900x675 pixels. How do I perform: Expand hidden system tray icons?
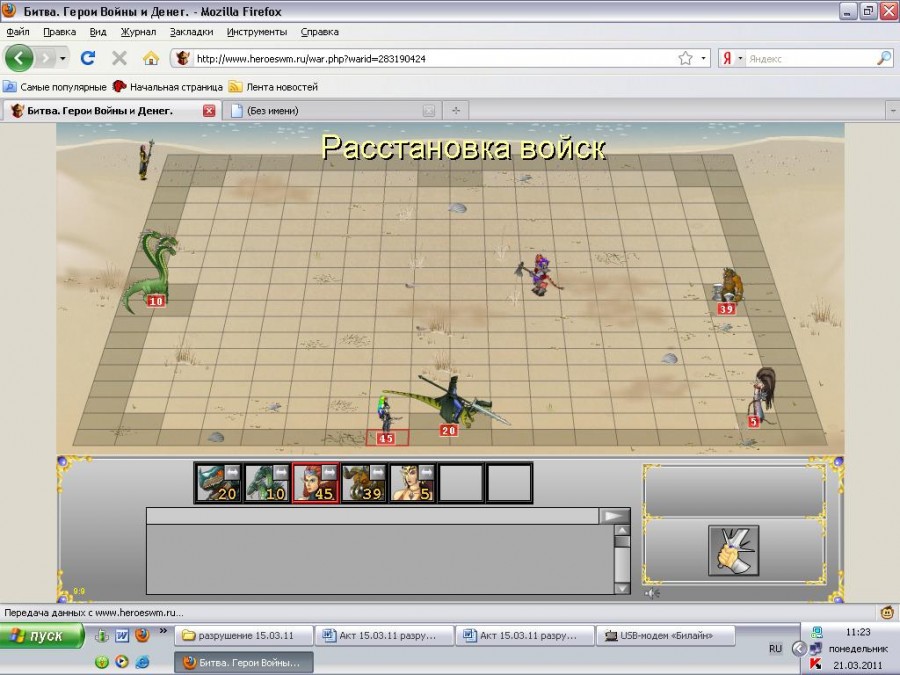coord(799,649)
